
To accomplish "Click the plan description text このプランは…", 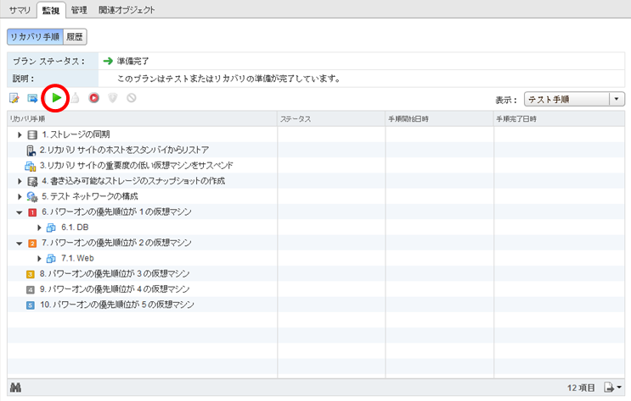I will pyautogui.click(x=229, y=79).
